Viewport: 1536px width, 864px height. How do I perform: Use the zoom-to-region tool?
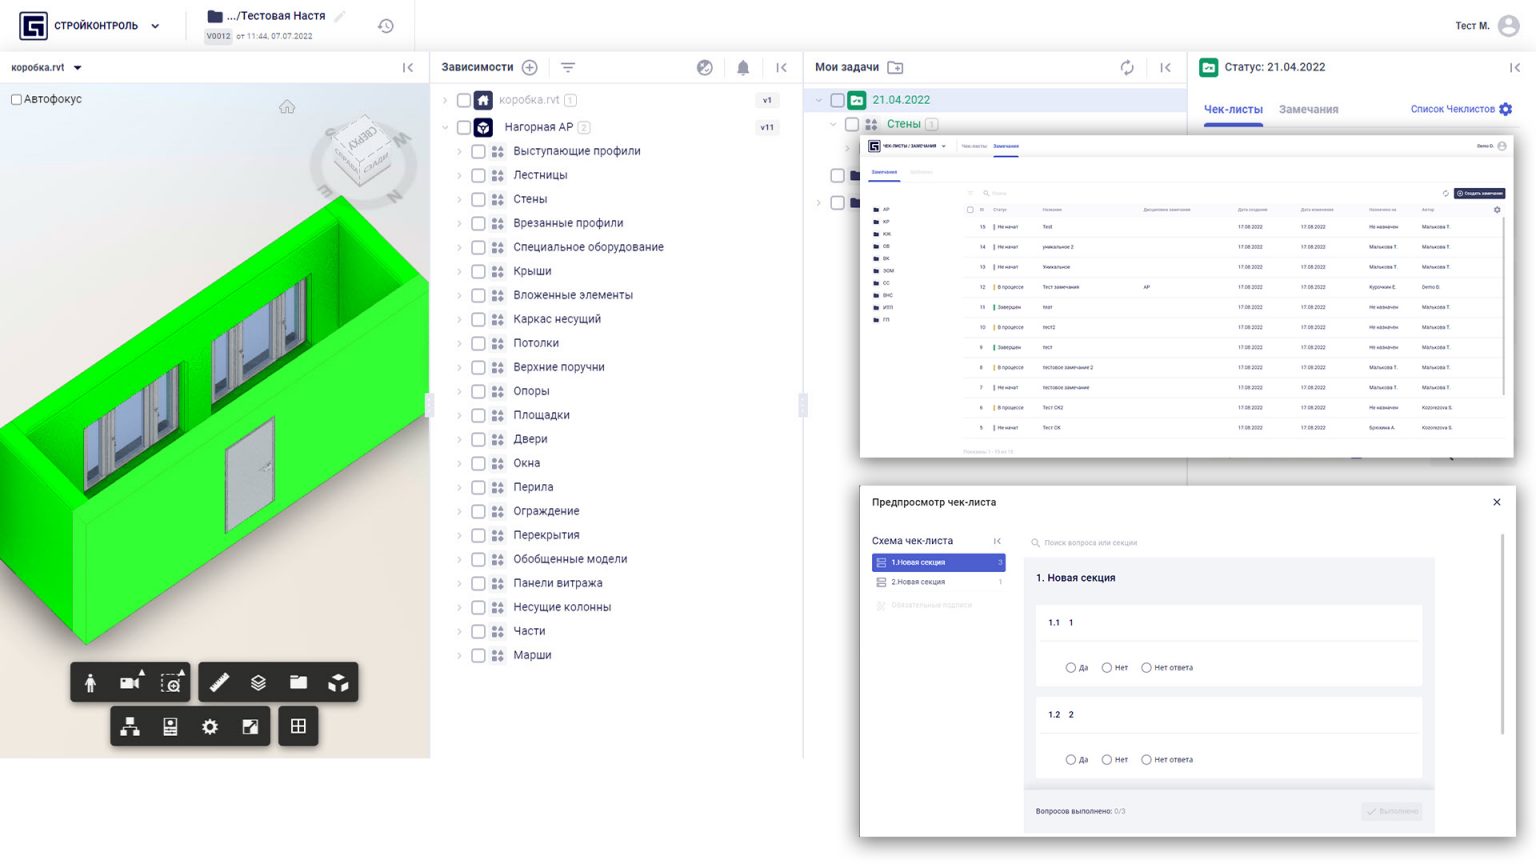[x=170, y=682]
